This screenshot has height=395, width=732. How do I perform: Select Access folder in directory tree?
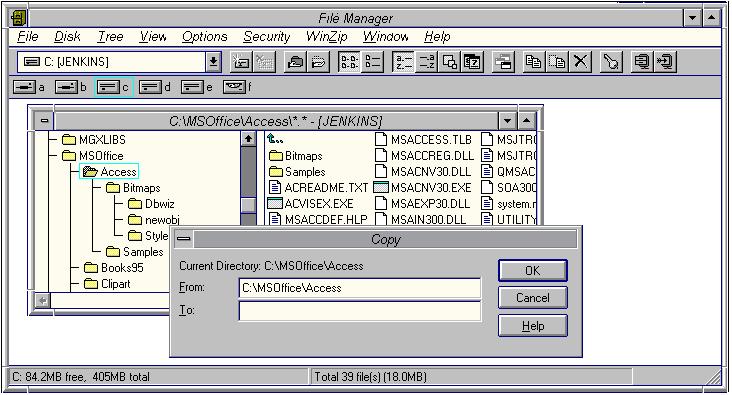pyautogui.click(x=109, y=172)
